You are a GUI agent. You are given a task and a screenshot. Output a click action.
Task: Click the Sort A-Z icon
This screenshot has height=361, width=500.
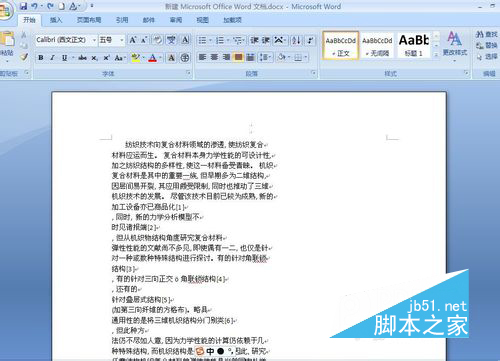(x=296, y=40)
